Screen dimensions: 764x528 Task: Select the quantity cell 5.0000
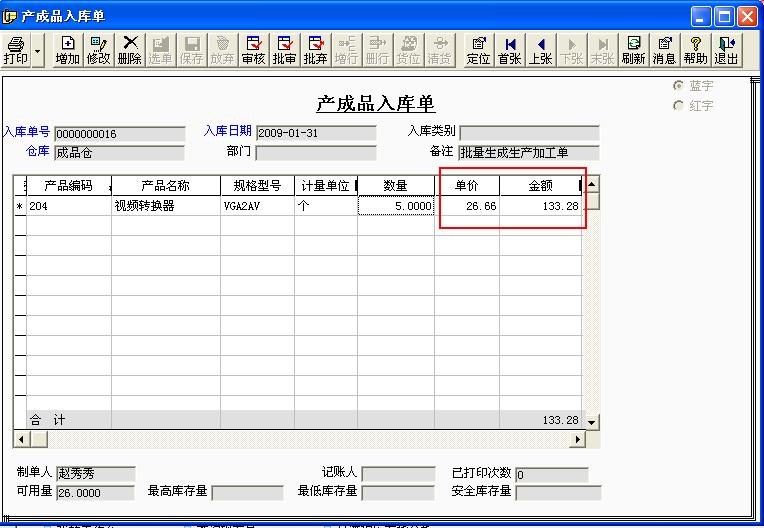(396, 206)
